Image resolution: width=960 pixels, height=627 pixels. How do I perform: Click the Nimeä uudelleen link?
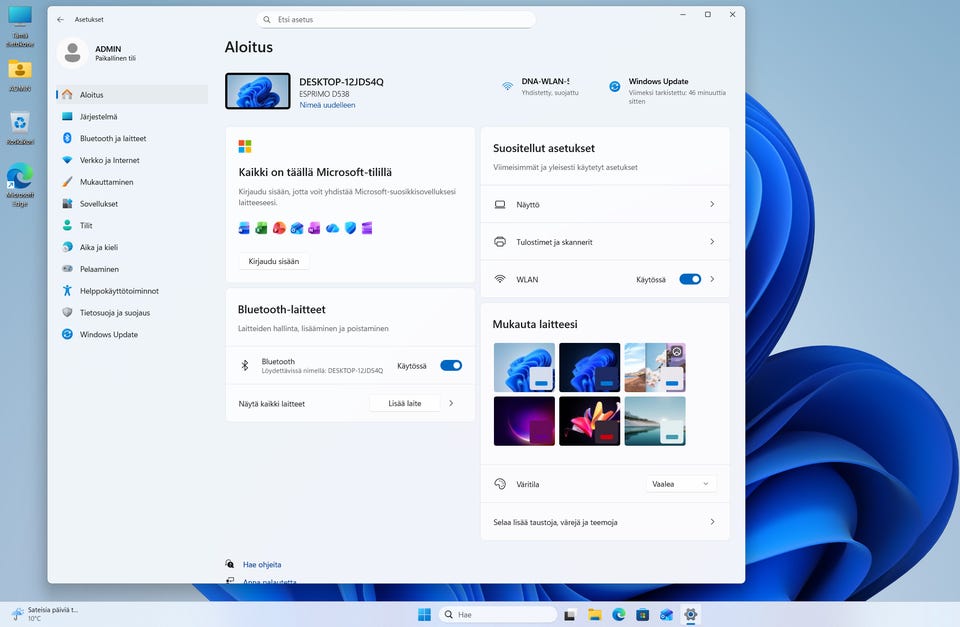[327, 105]
